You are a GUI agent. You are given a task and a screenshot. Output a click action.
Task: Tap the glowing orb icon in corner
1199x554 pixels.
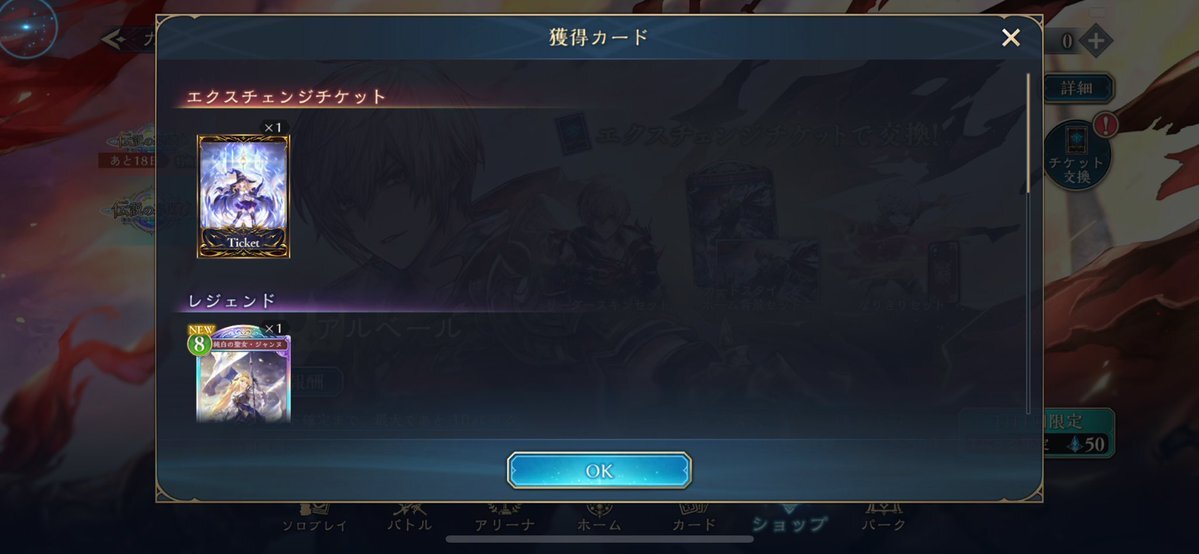tap(28, 28)
